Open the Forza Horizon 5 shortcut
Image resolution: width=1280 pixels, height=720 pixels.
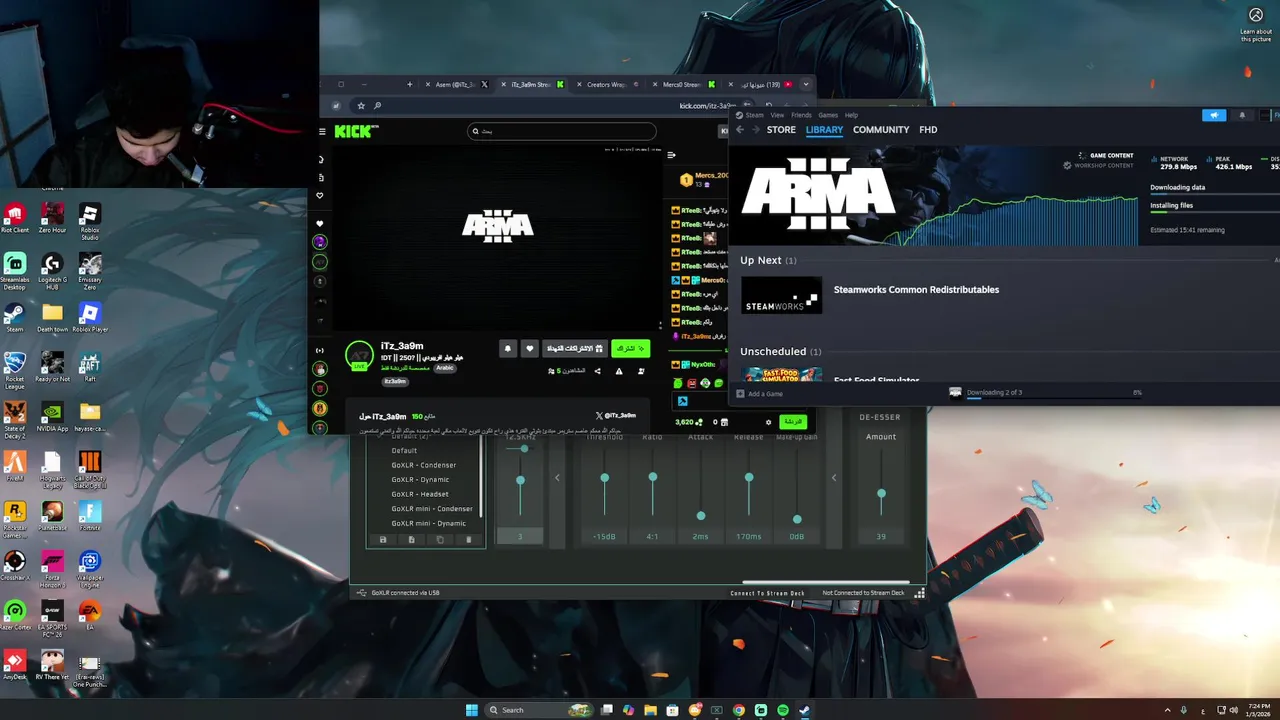pos(52,569)
